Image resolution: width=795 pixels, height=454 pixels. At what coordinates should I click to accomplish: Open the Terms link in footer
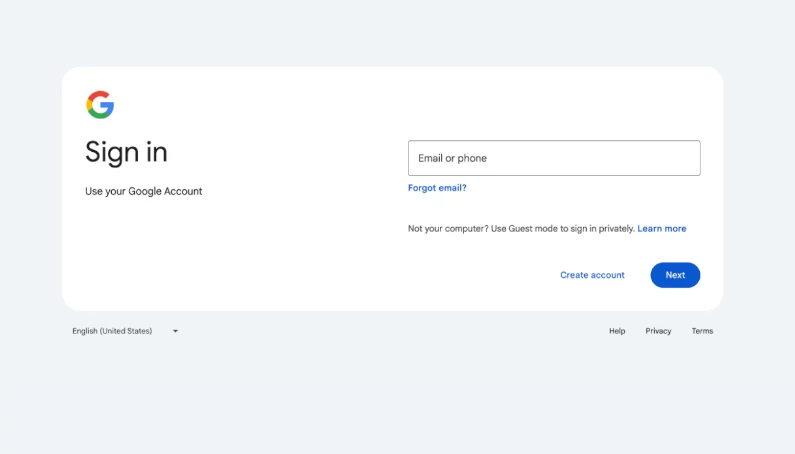point(702,331)
